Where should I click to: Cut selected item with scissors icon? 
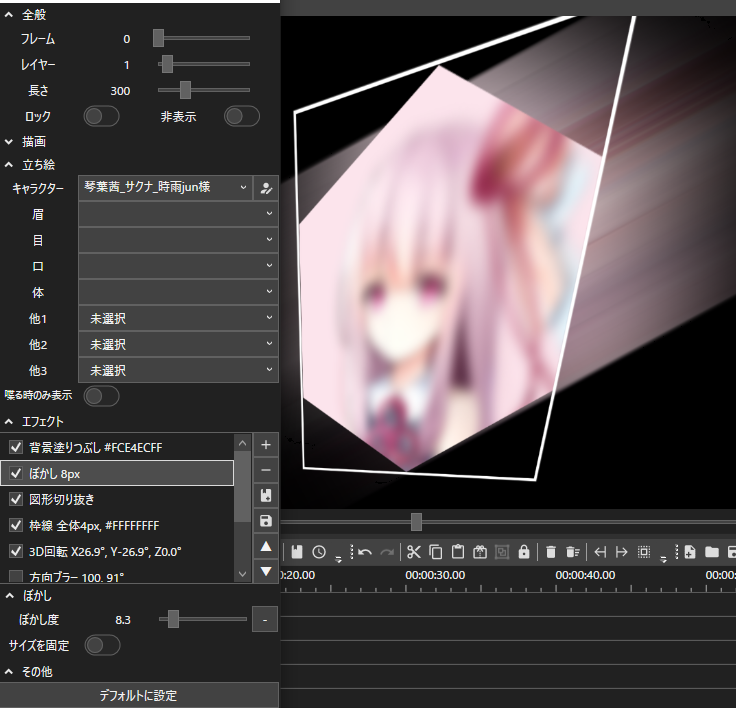pyautogui.click(x=414, y=552)
